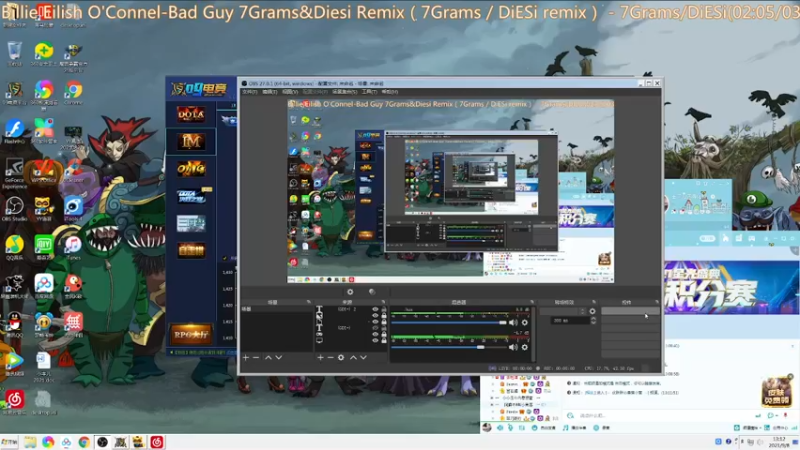Toggle lock of display capture source
This screenshot has height=450, width=800.
tap(384, 340)
